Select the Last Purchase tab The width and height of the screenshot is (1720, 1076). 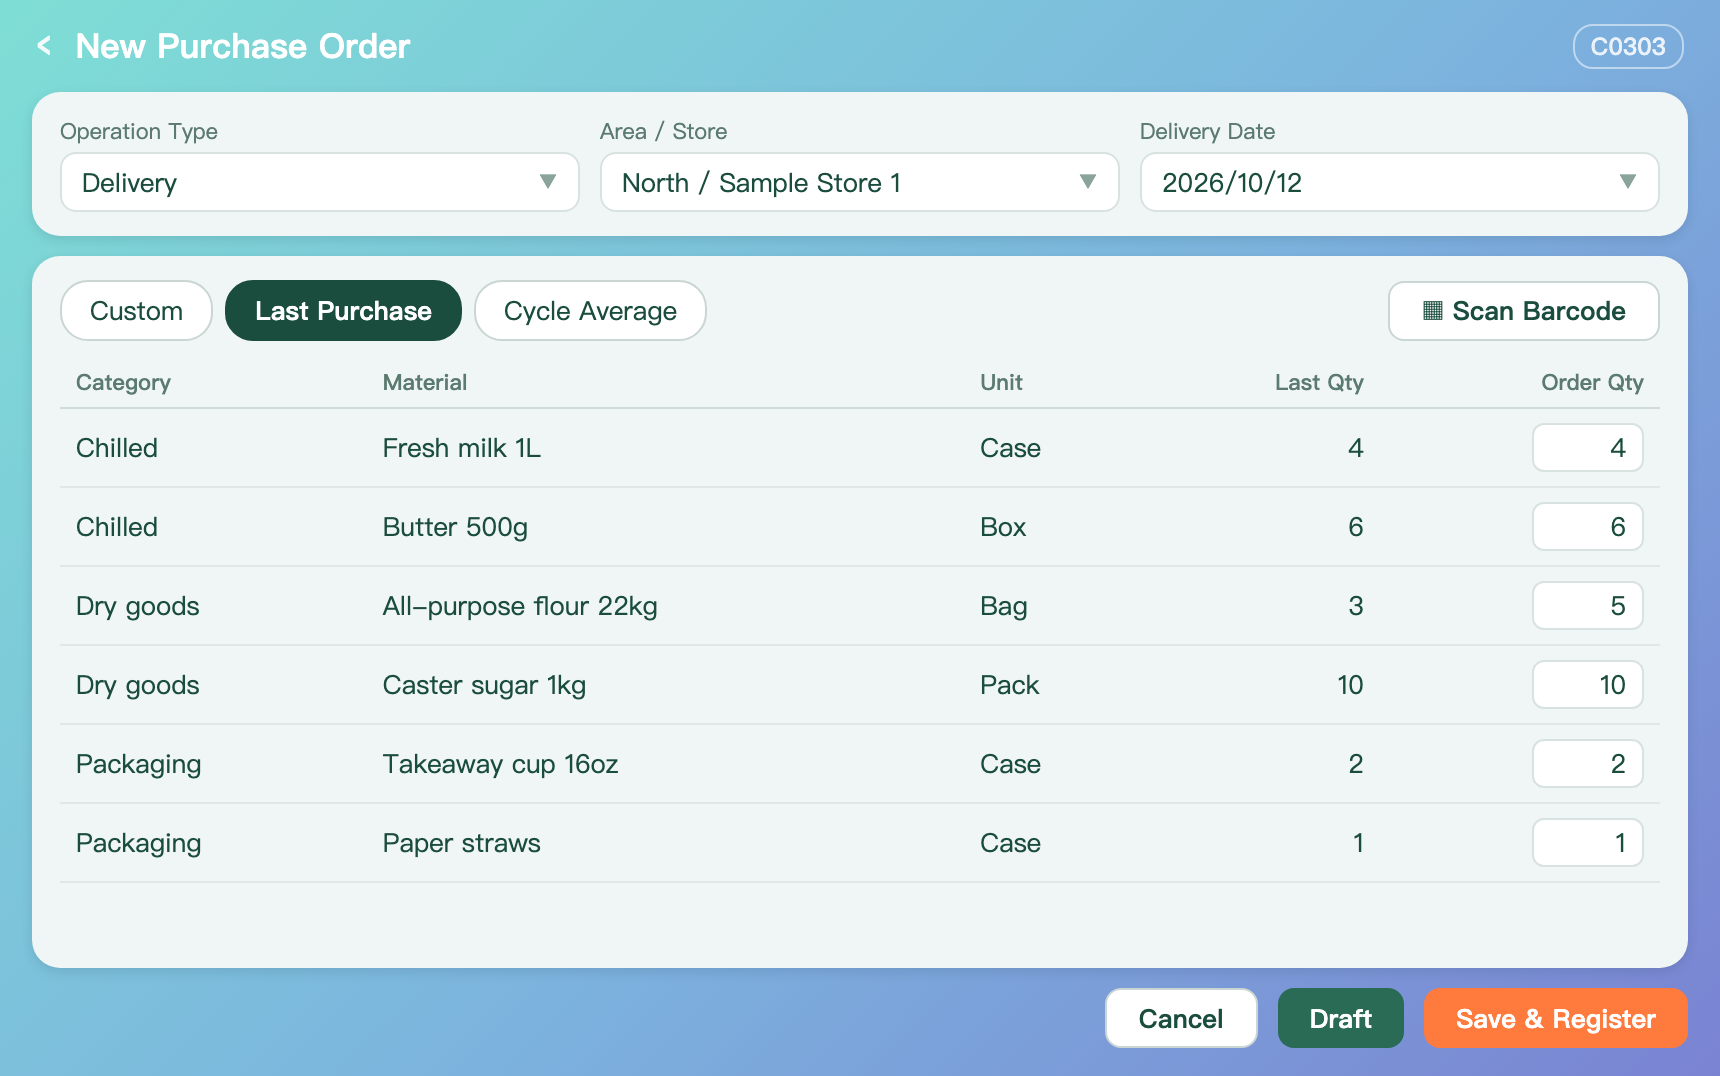click(x=343, y=311)
